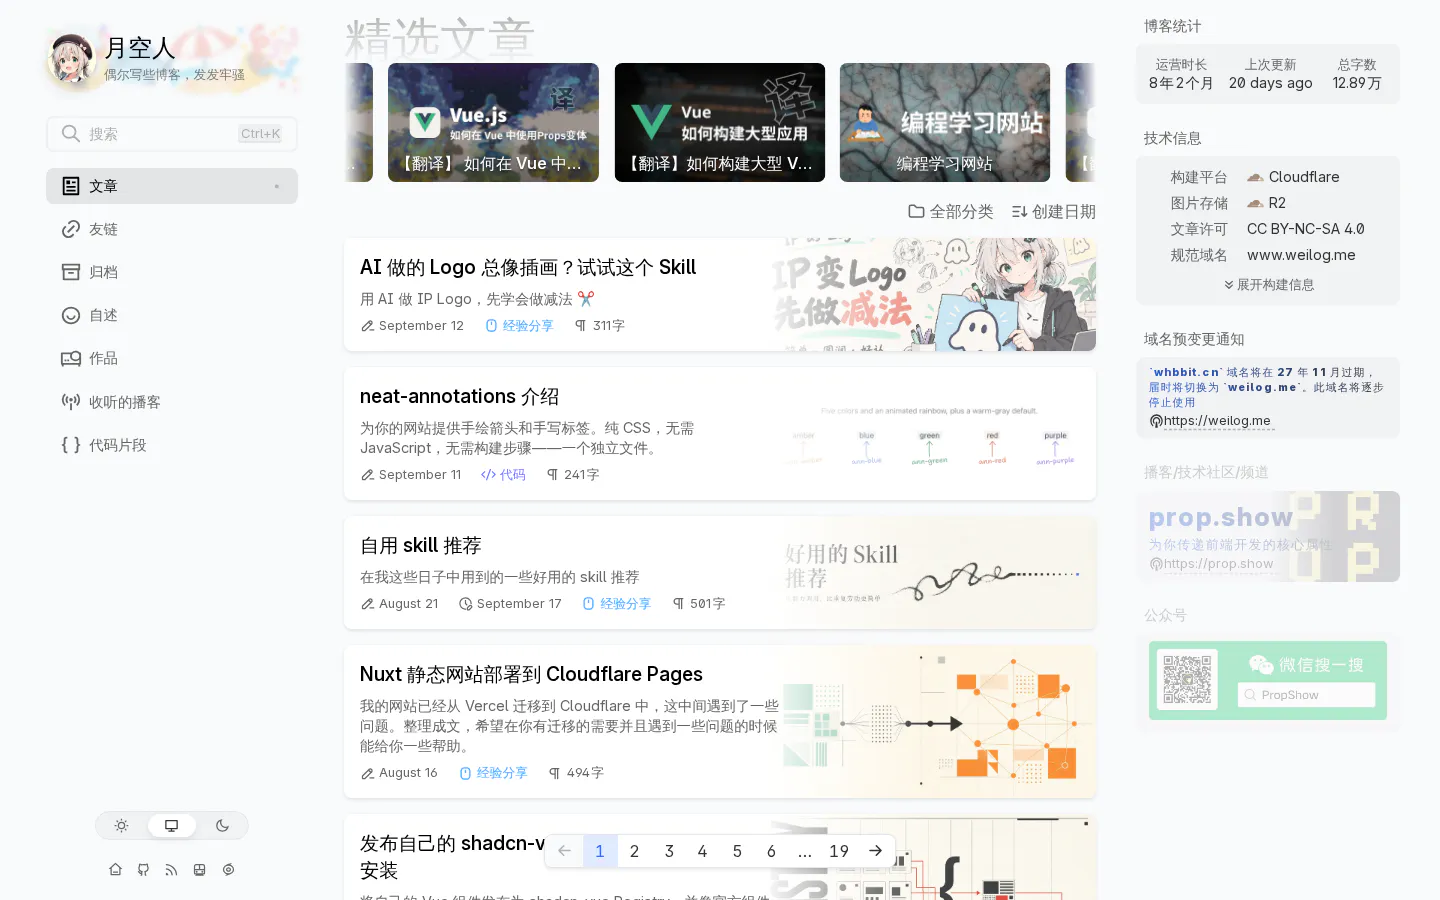Click CC BY-NC-SA 4.0 license text

[1306, 229]
